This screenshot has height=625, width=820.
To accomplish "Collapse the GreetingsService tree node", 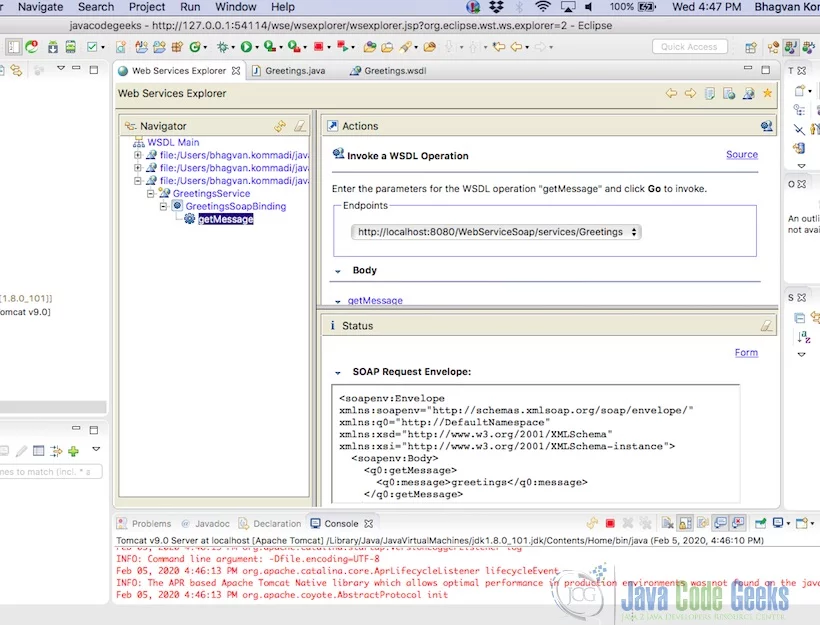I will pyautogui.click(x=151, y=193).
